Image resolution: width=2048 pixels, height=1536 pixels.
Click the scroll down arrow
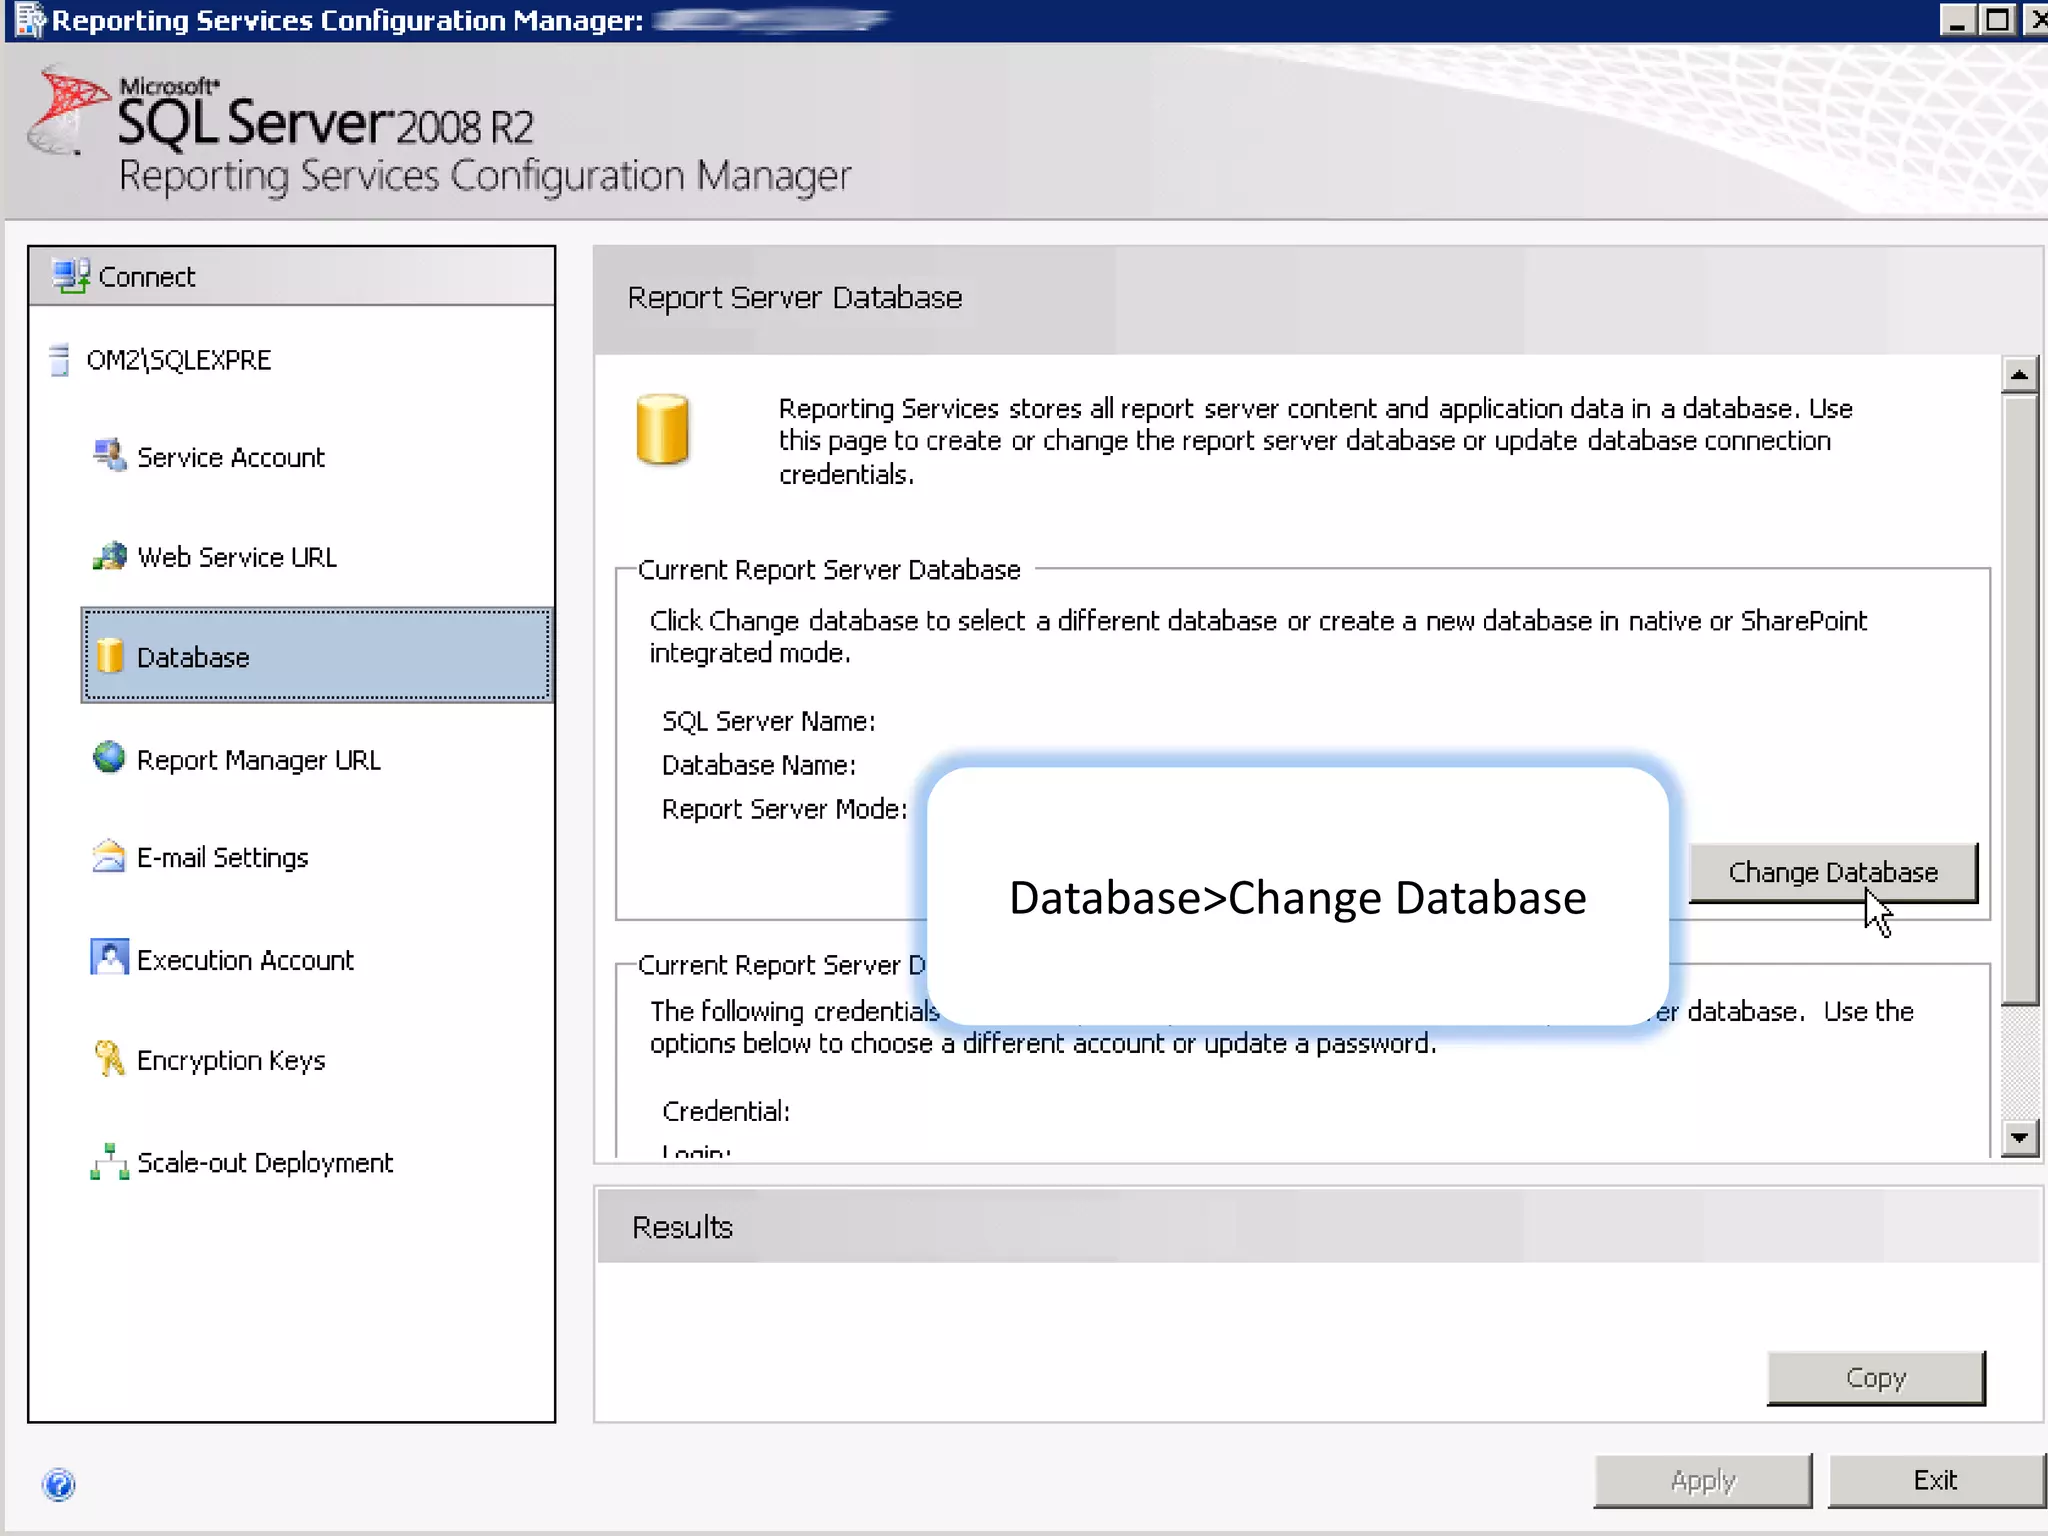[x=2019, y=1137]
